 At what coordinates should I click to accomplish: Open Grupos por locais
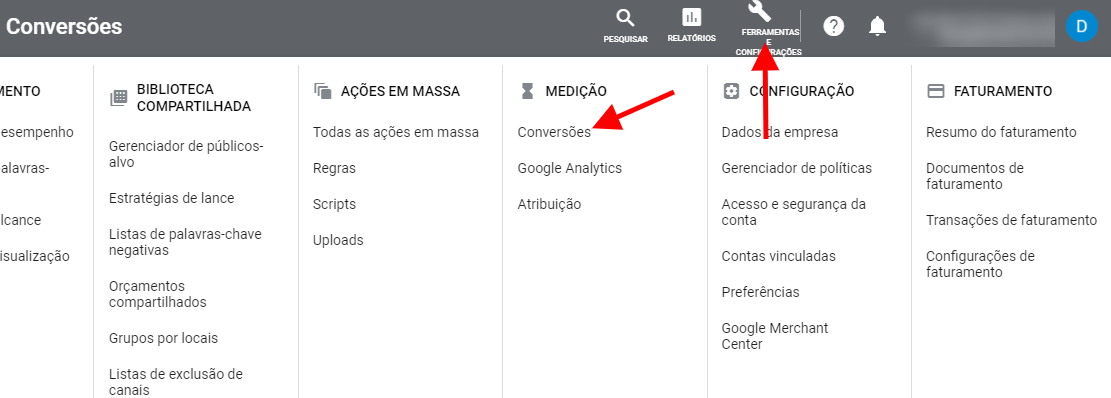[164, 339]
